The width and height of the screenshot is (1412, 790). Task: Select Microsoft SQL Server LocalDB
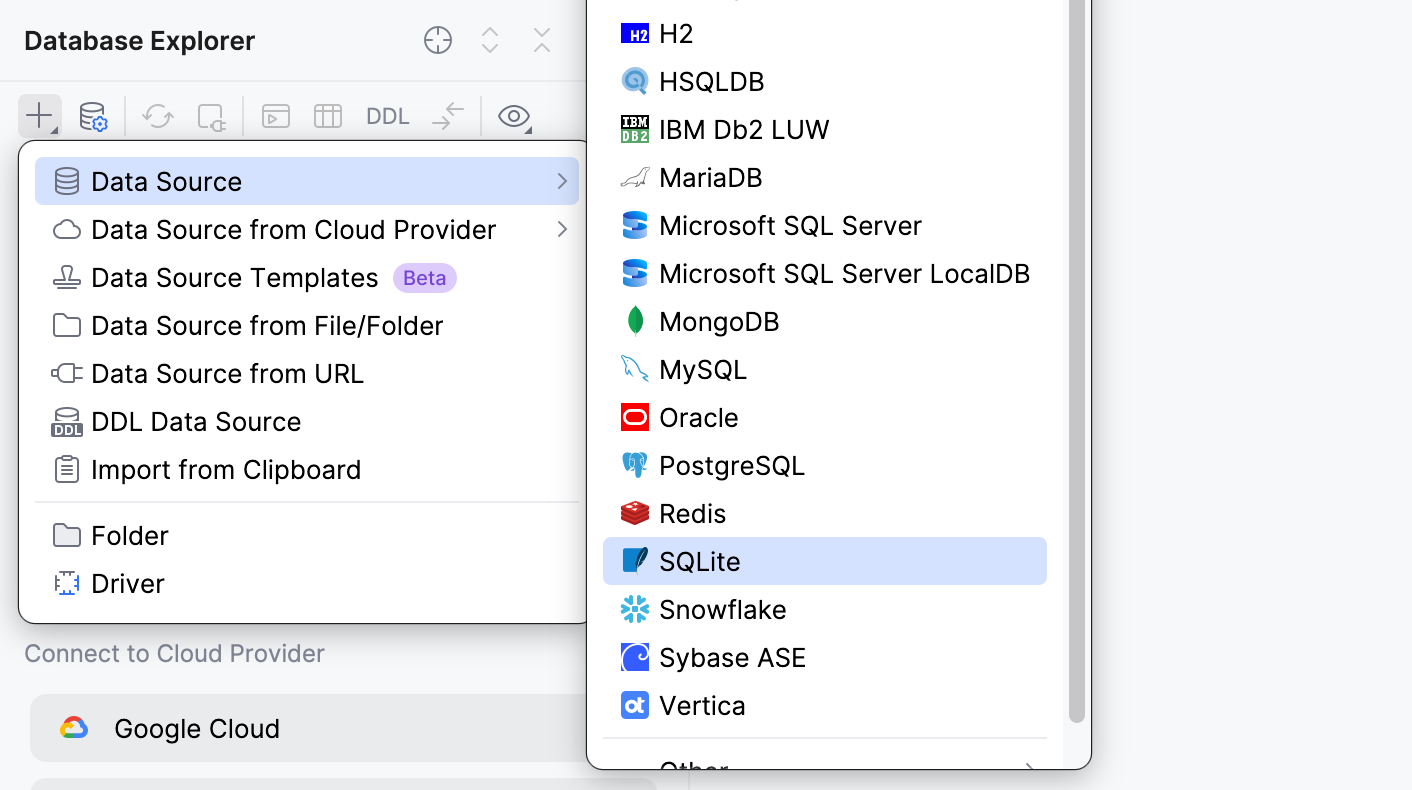pyautogui.click(x=825, y=273)
